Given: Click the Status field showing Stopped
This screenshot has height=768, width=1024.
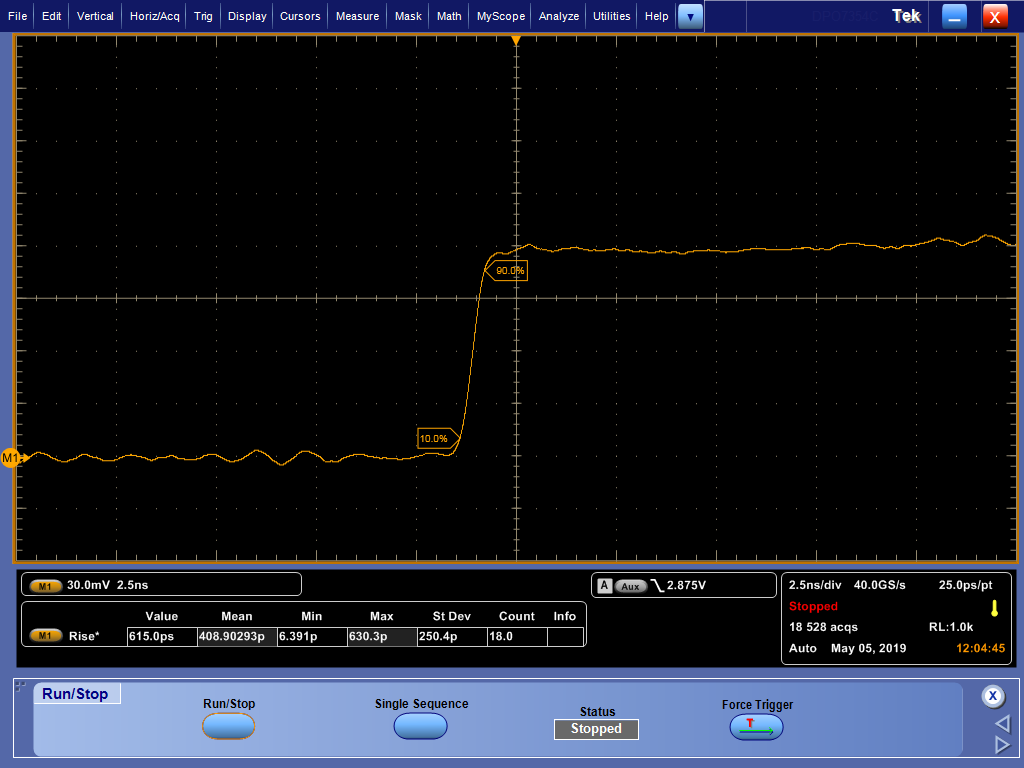Looking at the screenshot, I should (x=596, y=729).
